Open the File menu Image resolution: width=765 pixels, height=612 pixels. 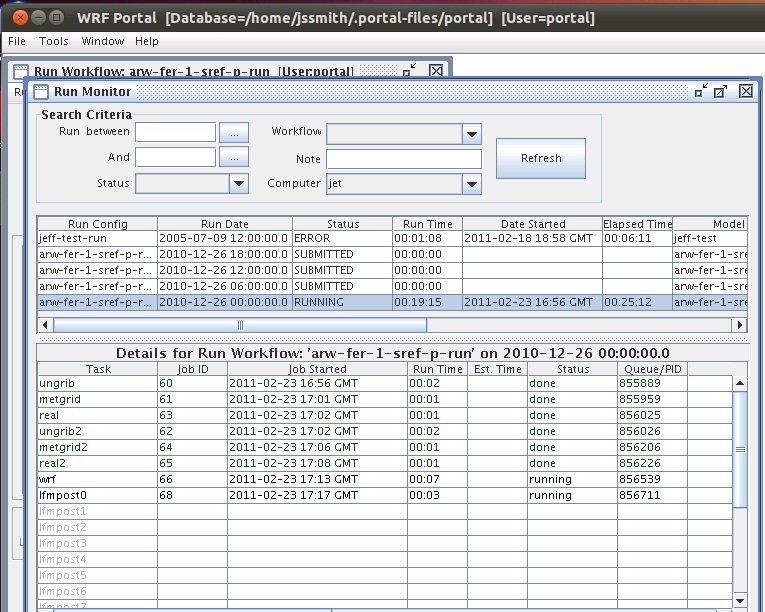tap(17, 41)
